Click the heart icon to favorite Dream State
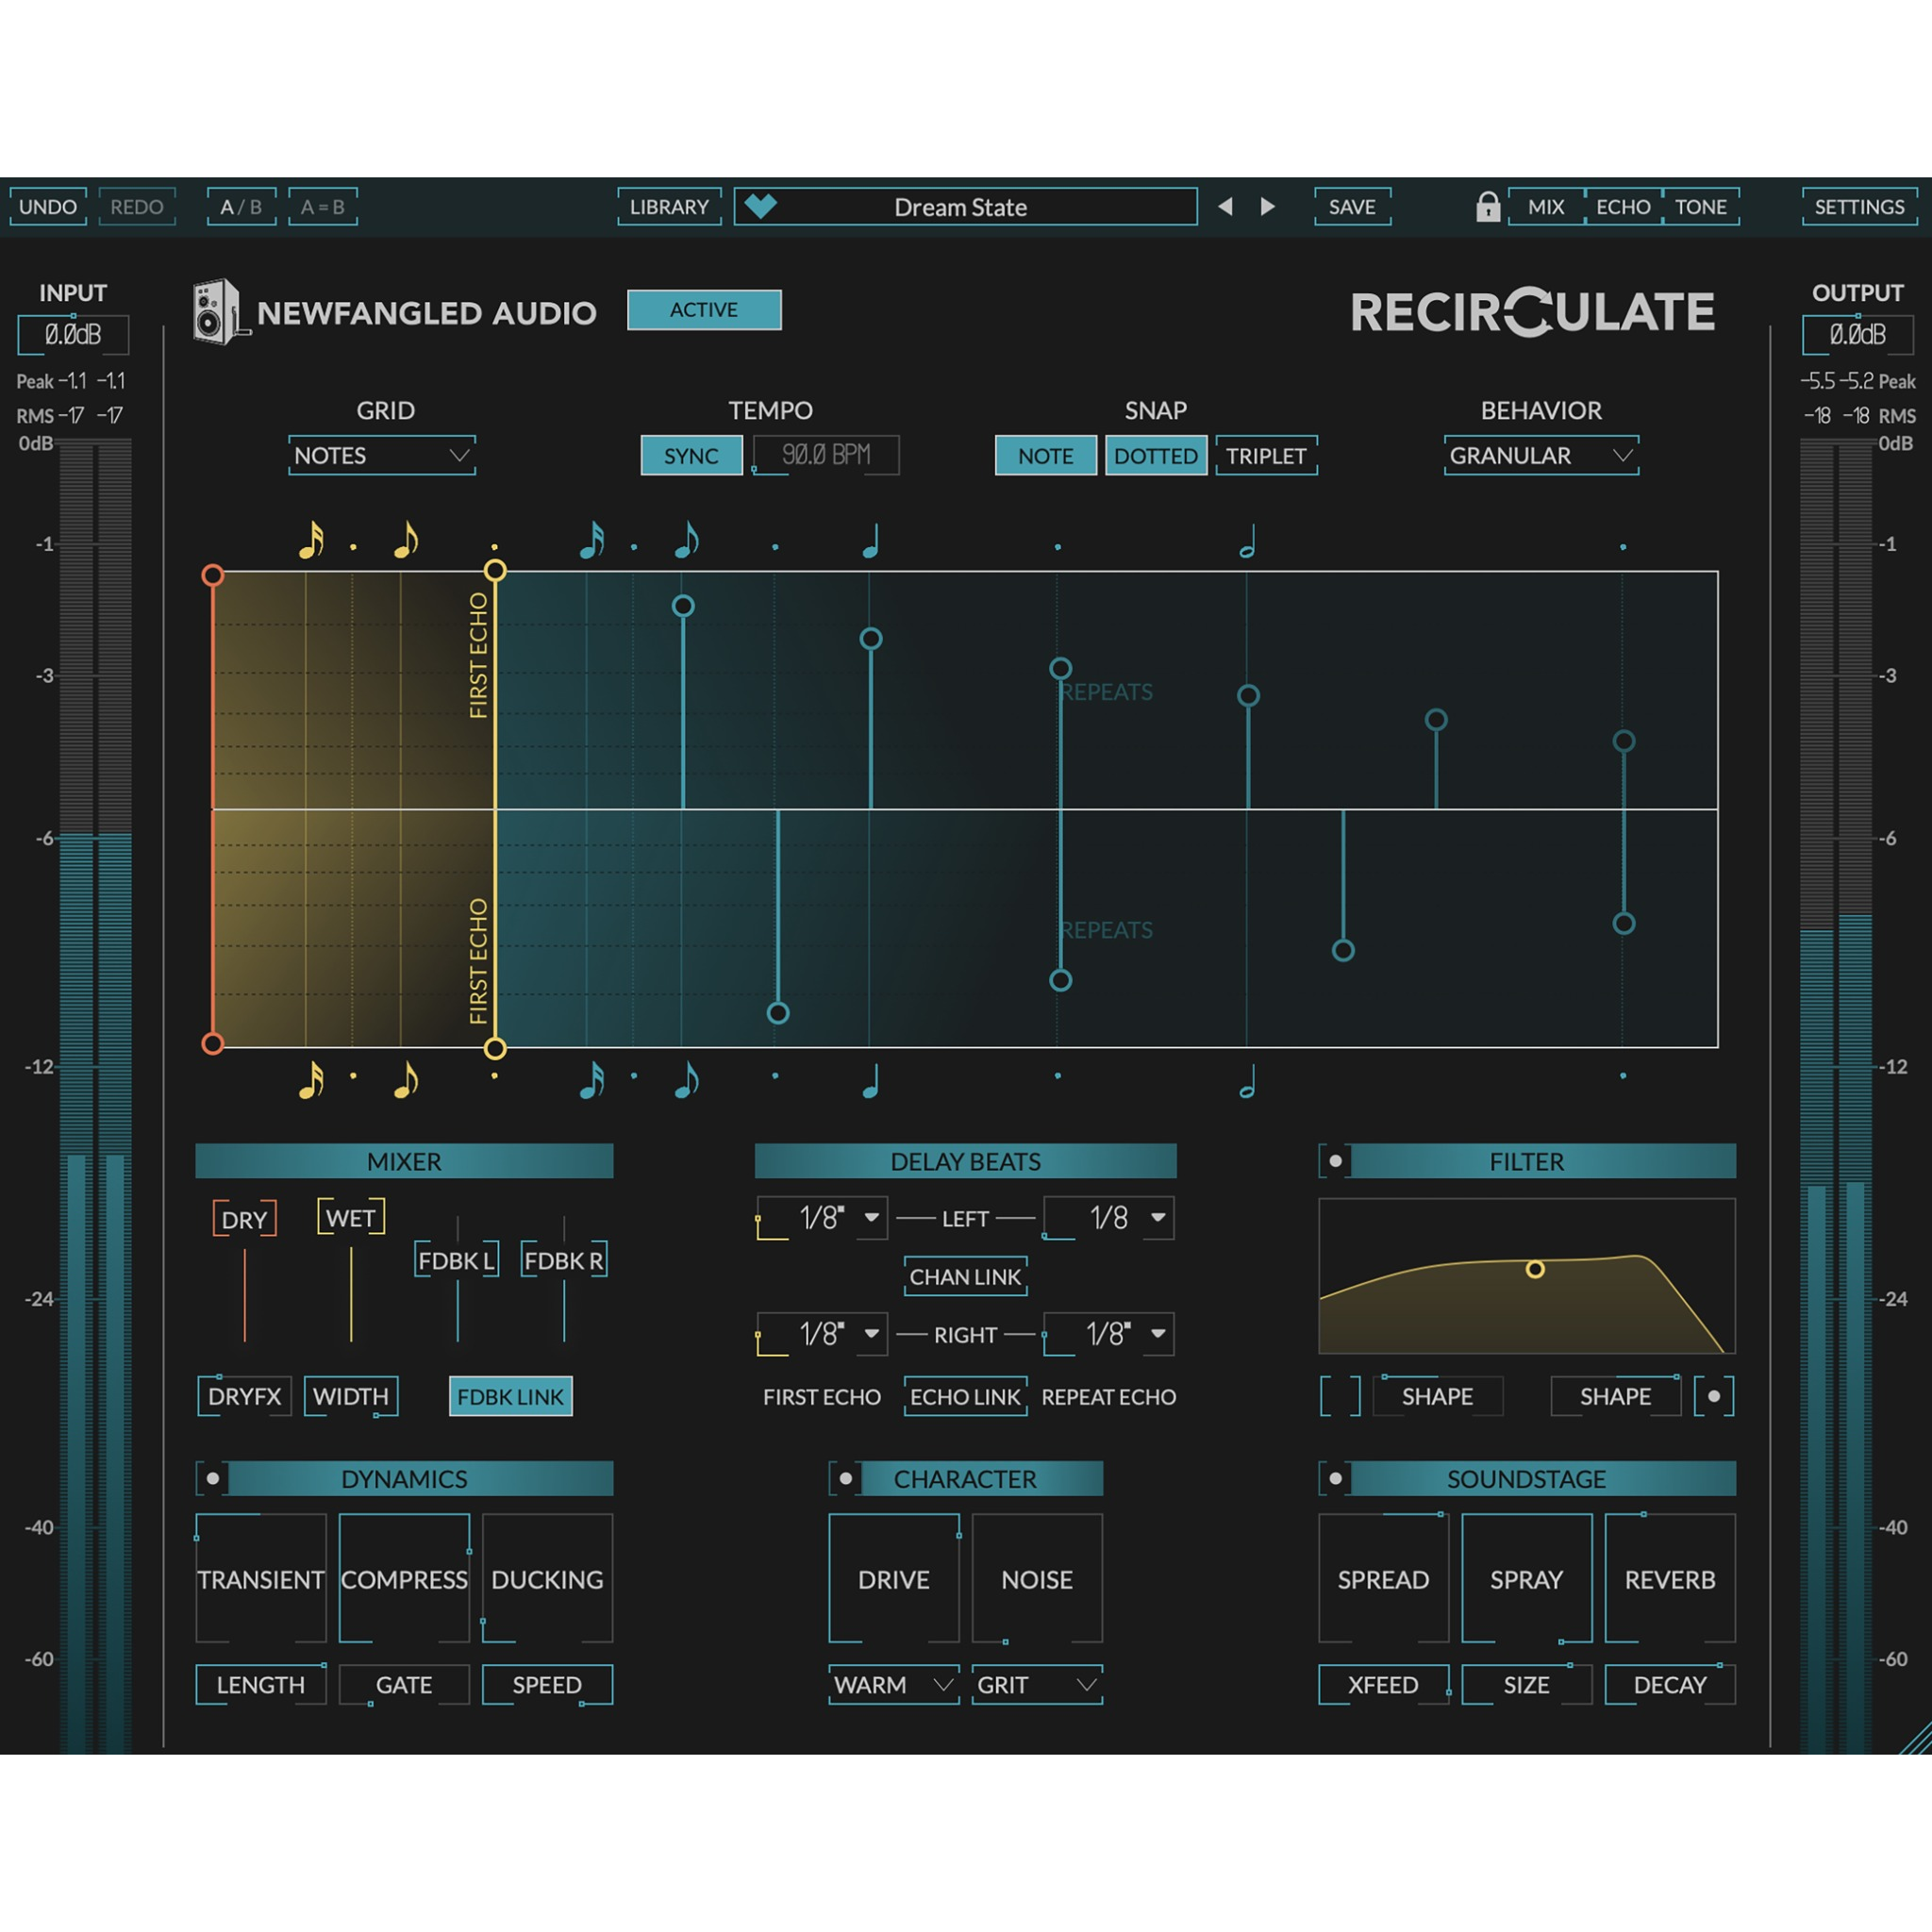 pos(762,207)
